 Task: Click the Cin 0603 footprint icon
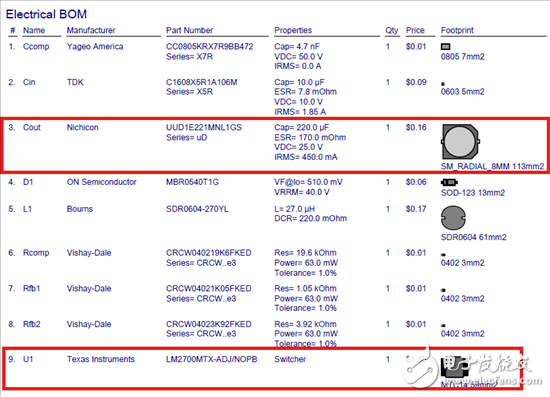coord(443,84)
